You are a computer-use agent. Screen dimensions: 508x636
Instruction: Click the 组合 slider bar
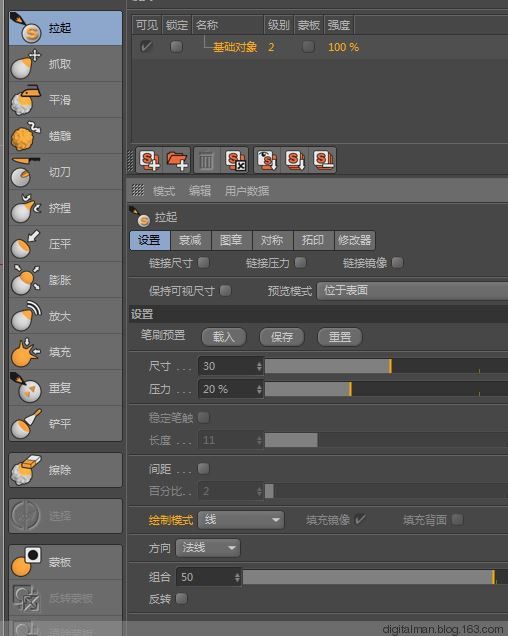[375, 577]
